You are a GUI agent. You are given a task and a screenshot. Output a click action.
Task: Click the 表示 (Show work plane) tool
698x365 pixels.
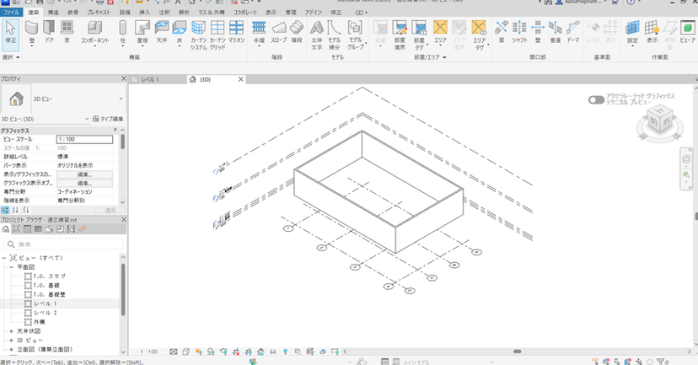[x=652, y=32]
